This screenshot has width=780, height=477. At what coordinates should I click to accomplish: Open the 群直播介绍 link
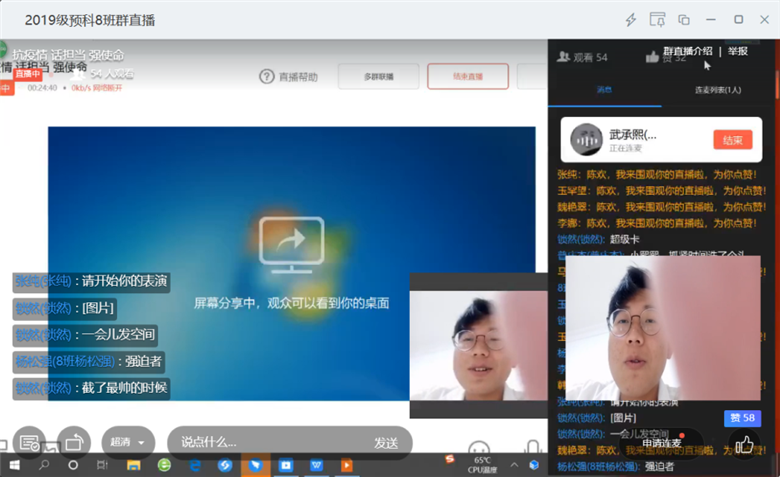[x=687, y=51]
